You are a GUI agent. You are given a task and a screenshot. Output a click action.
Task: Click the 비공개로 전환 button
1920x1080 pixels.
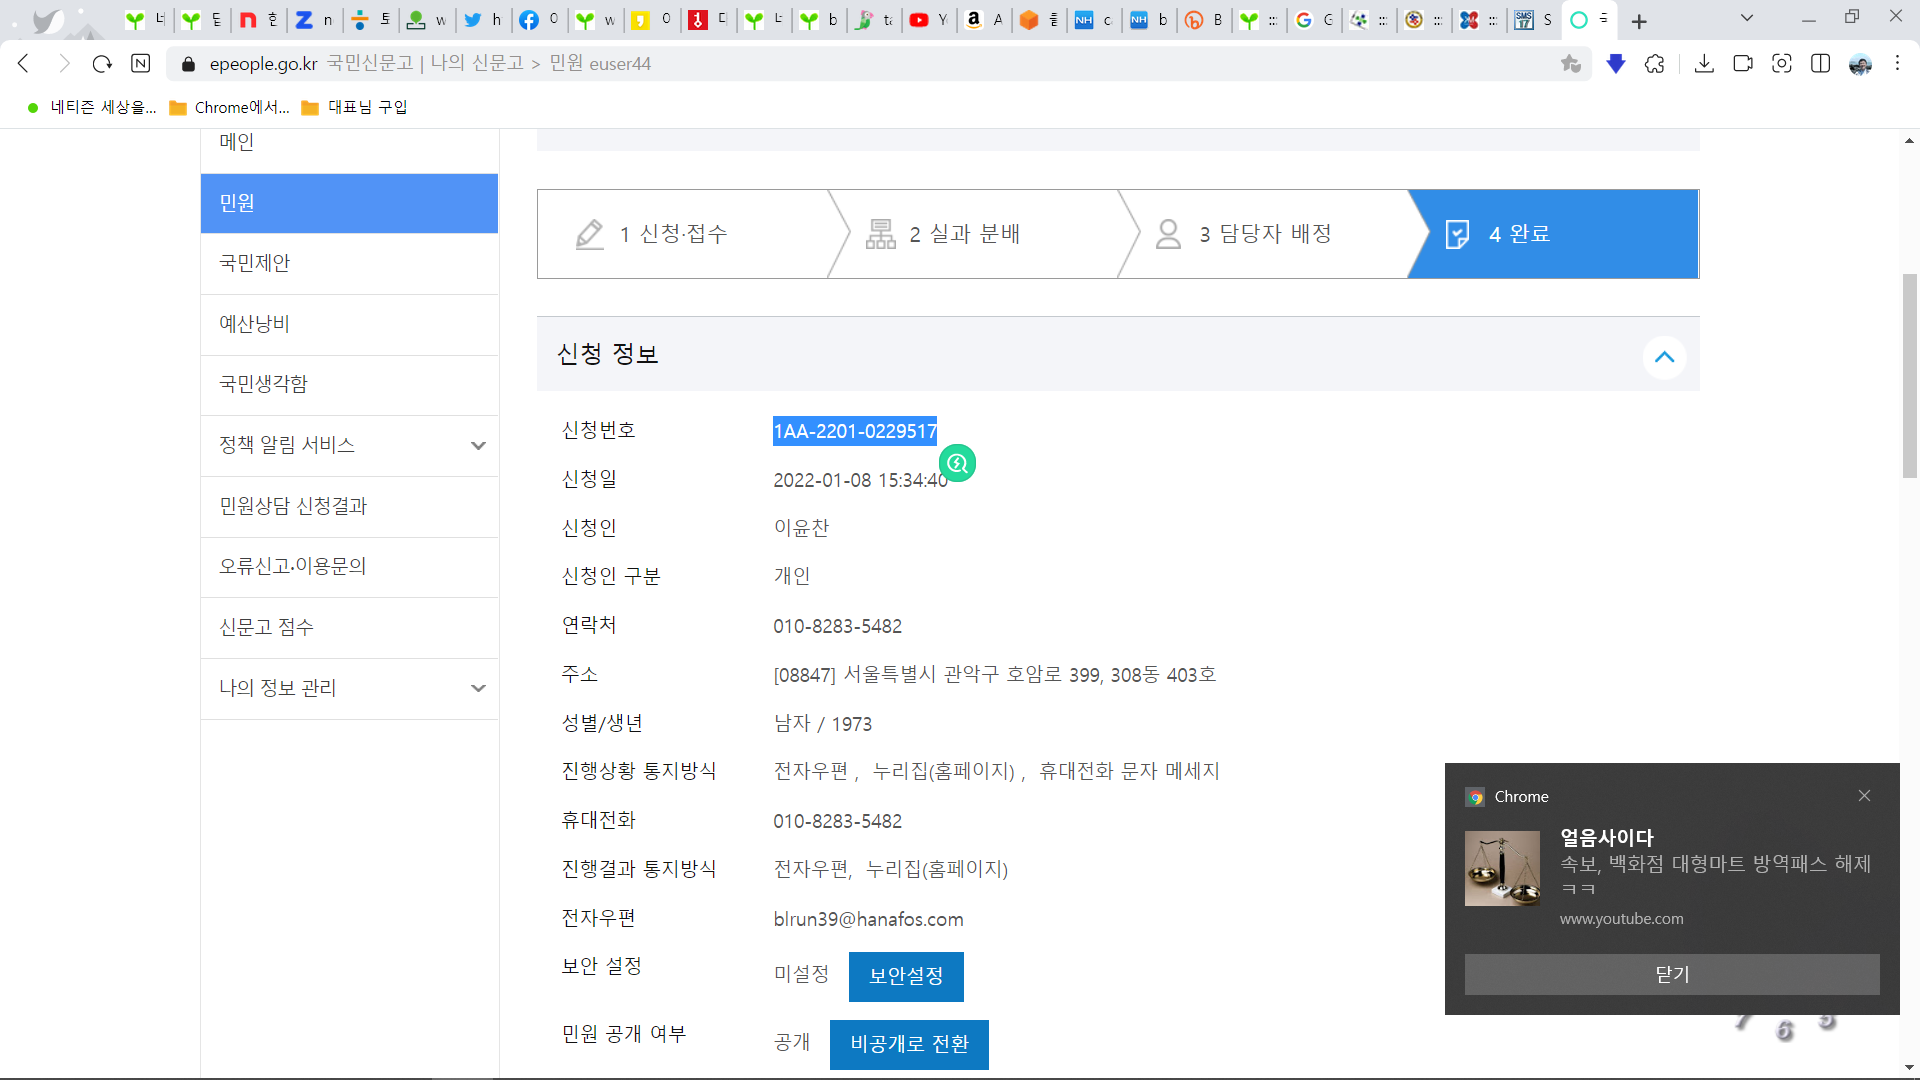pos(909,1044)
